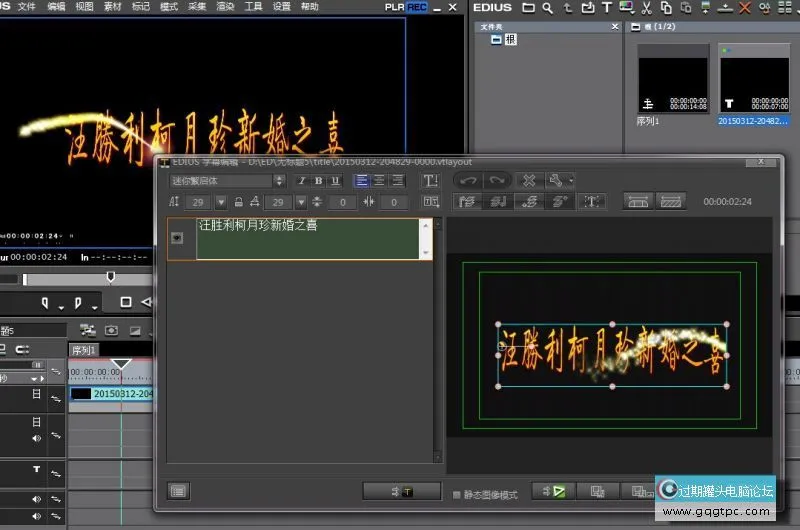This screenshot has height=530, width=800.
Task: Enable the 静态图像模式 checkbox
Action: 457,495
